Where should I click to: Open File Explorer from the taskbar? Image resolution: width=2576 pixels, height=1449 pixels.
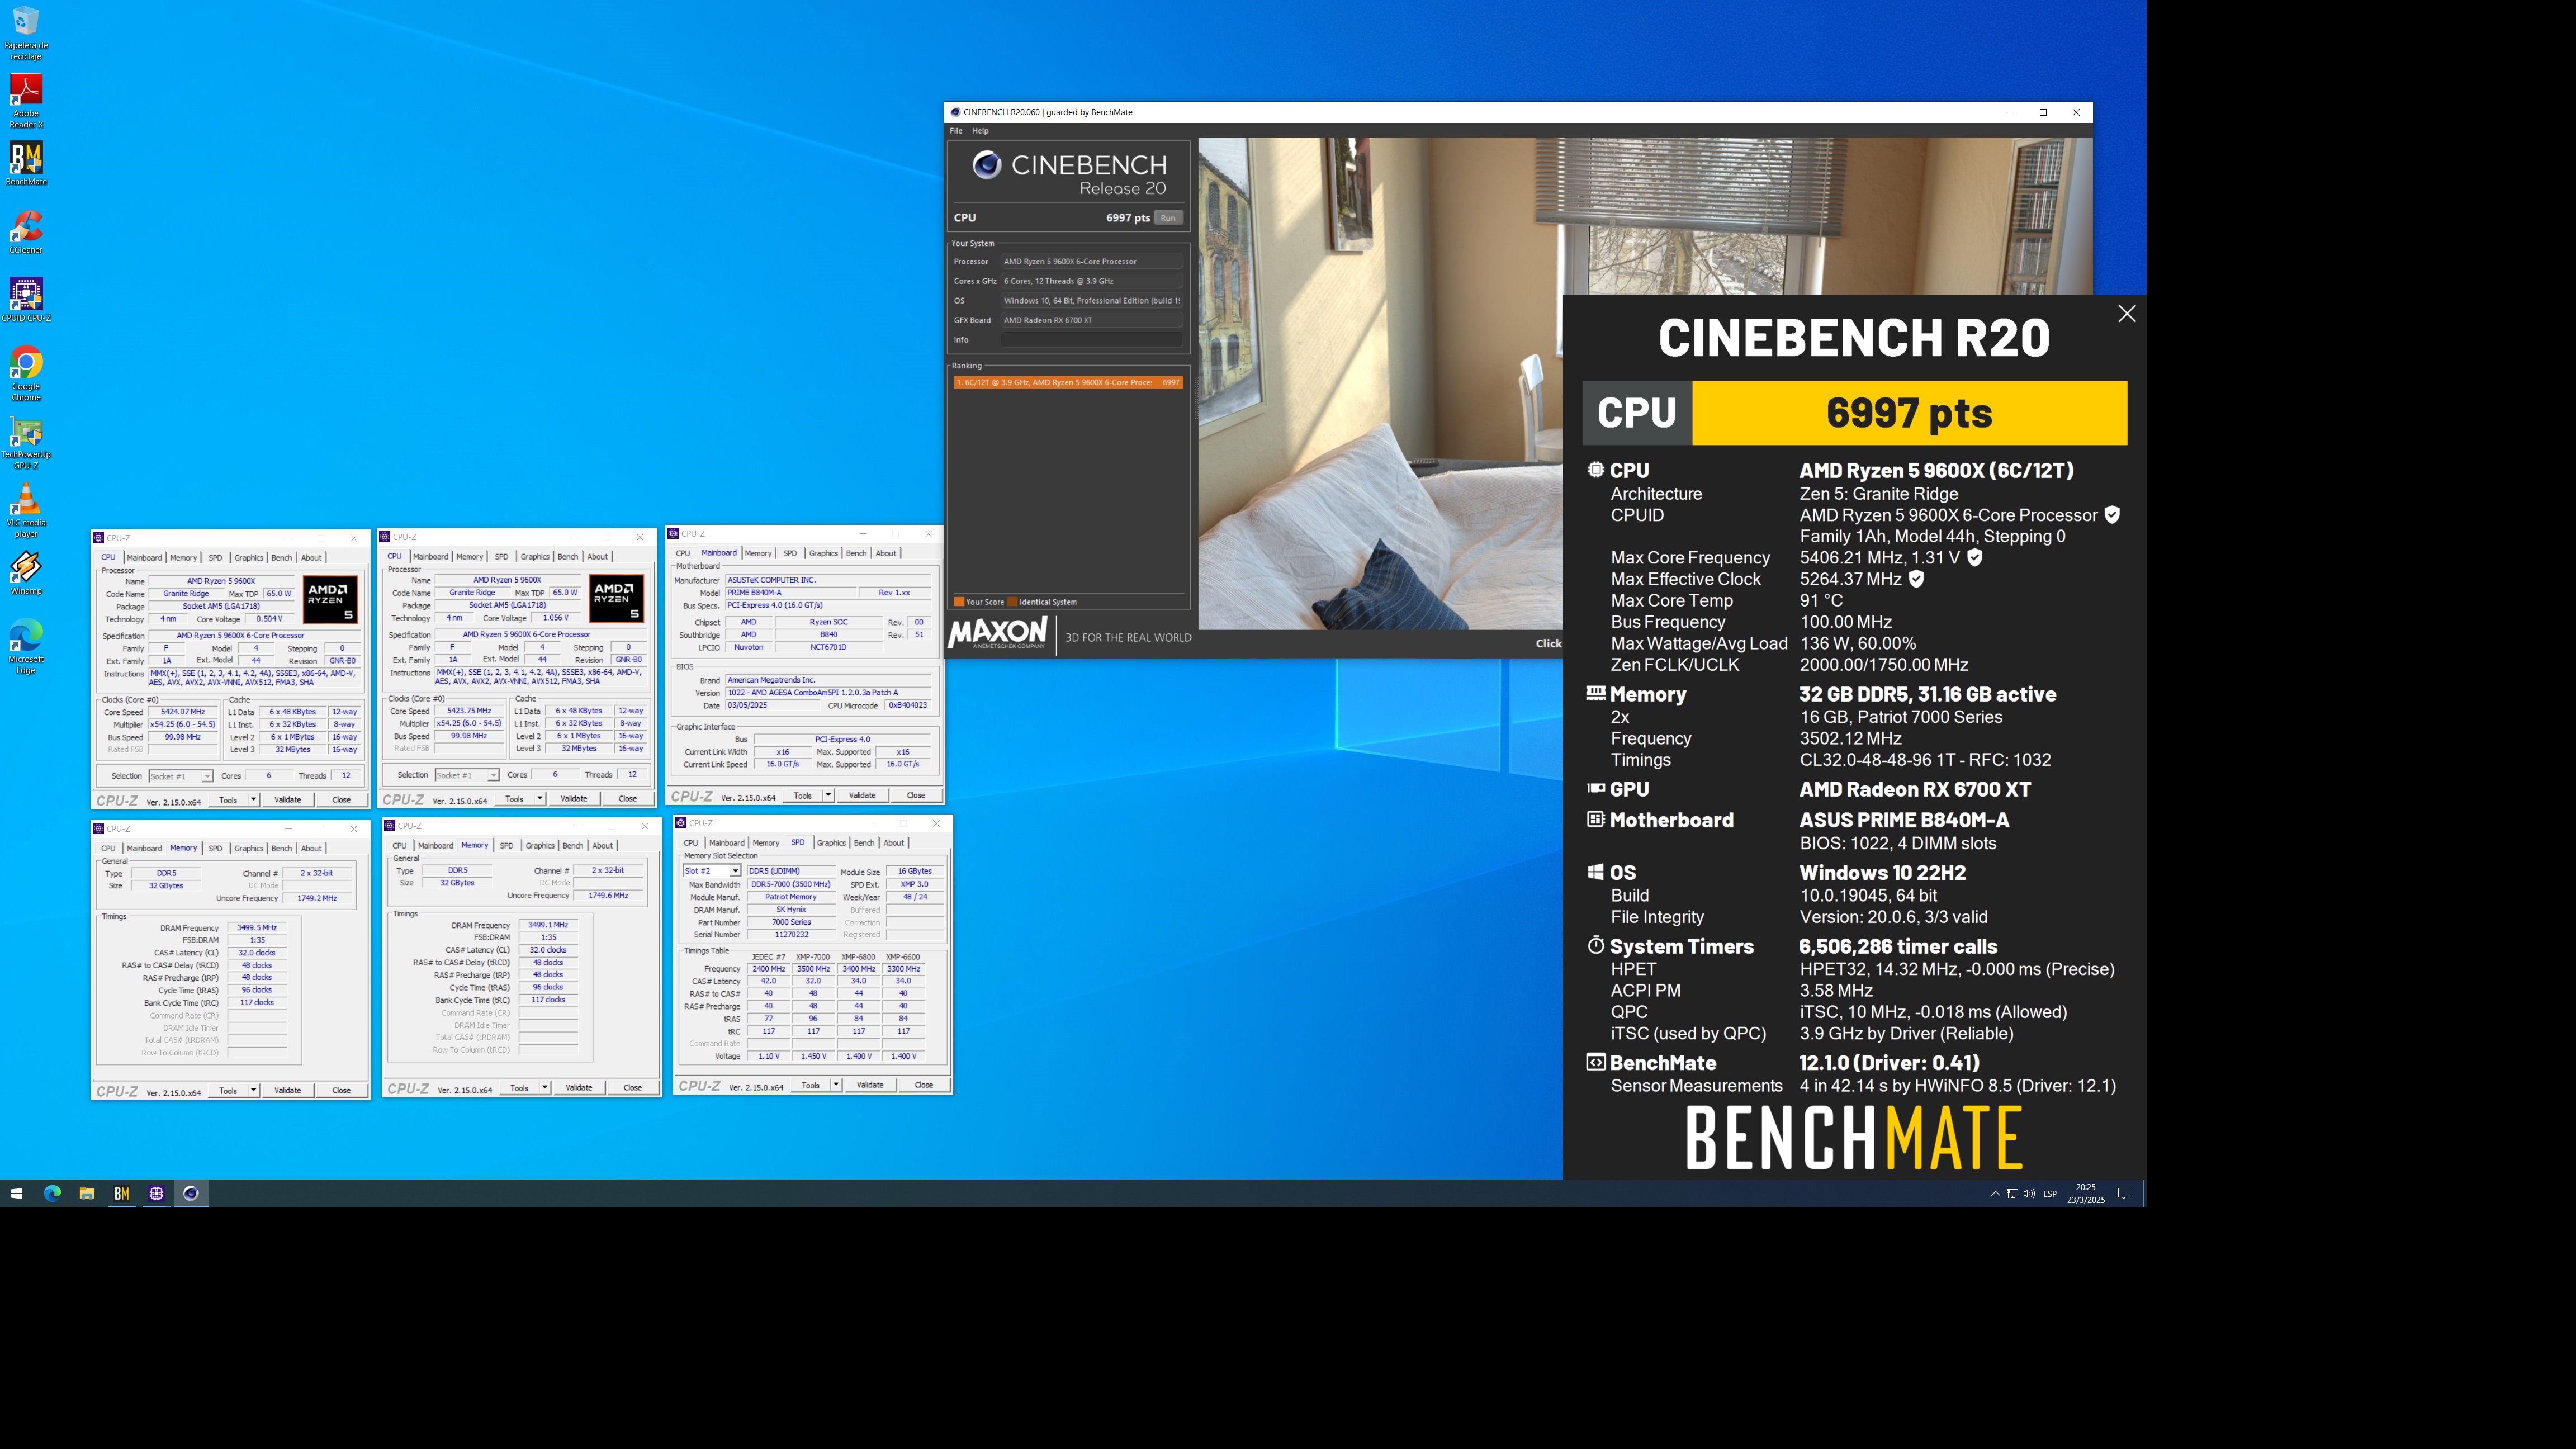point(87,1193)
